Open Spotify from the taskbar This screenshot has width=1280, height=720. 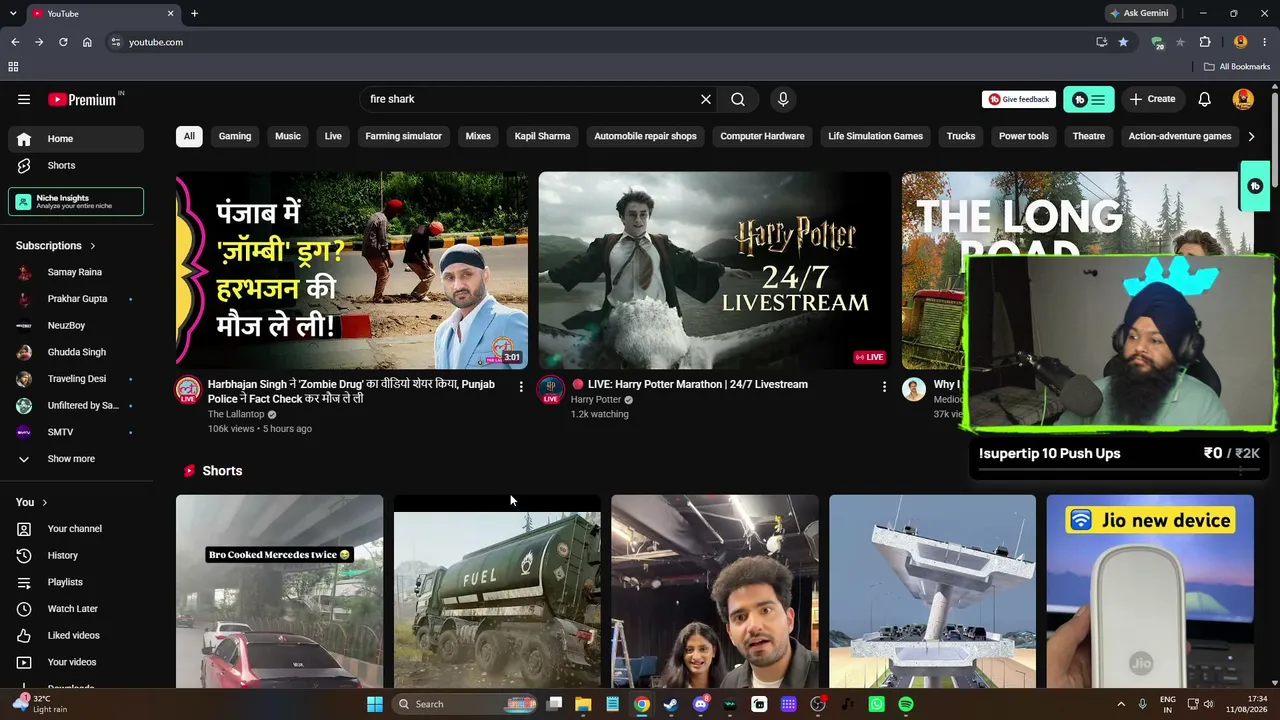tap(906, 704)
